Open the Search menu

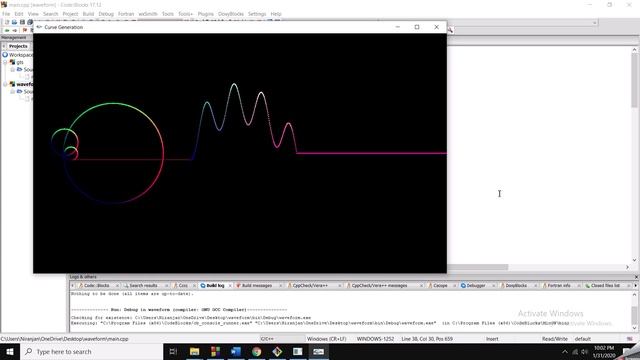pyautogui.click(x=51, y=14)
